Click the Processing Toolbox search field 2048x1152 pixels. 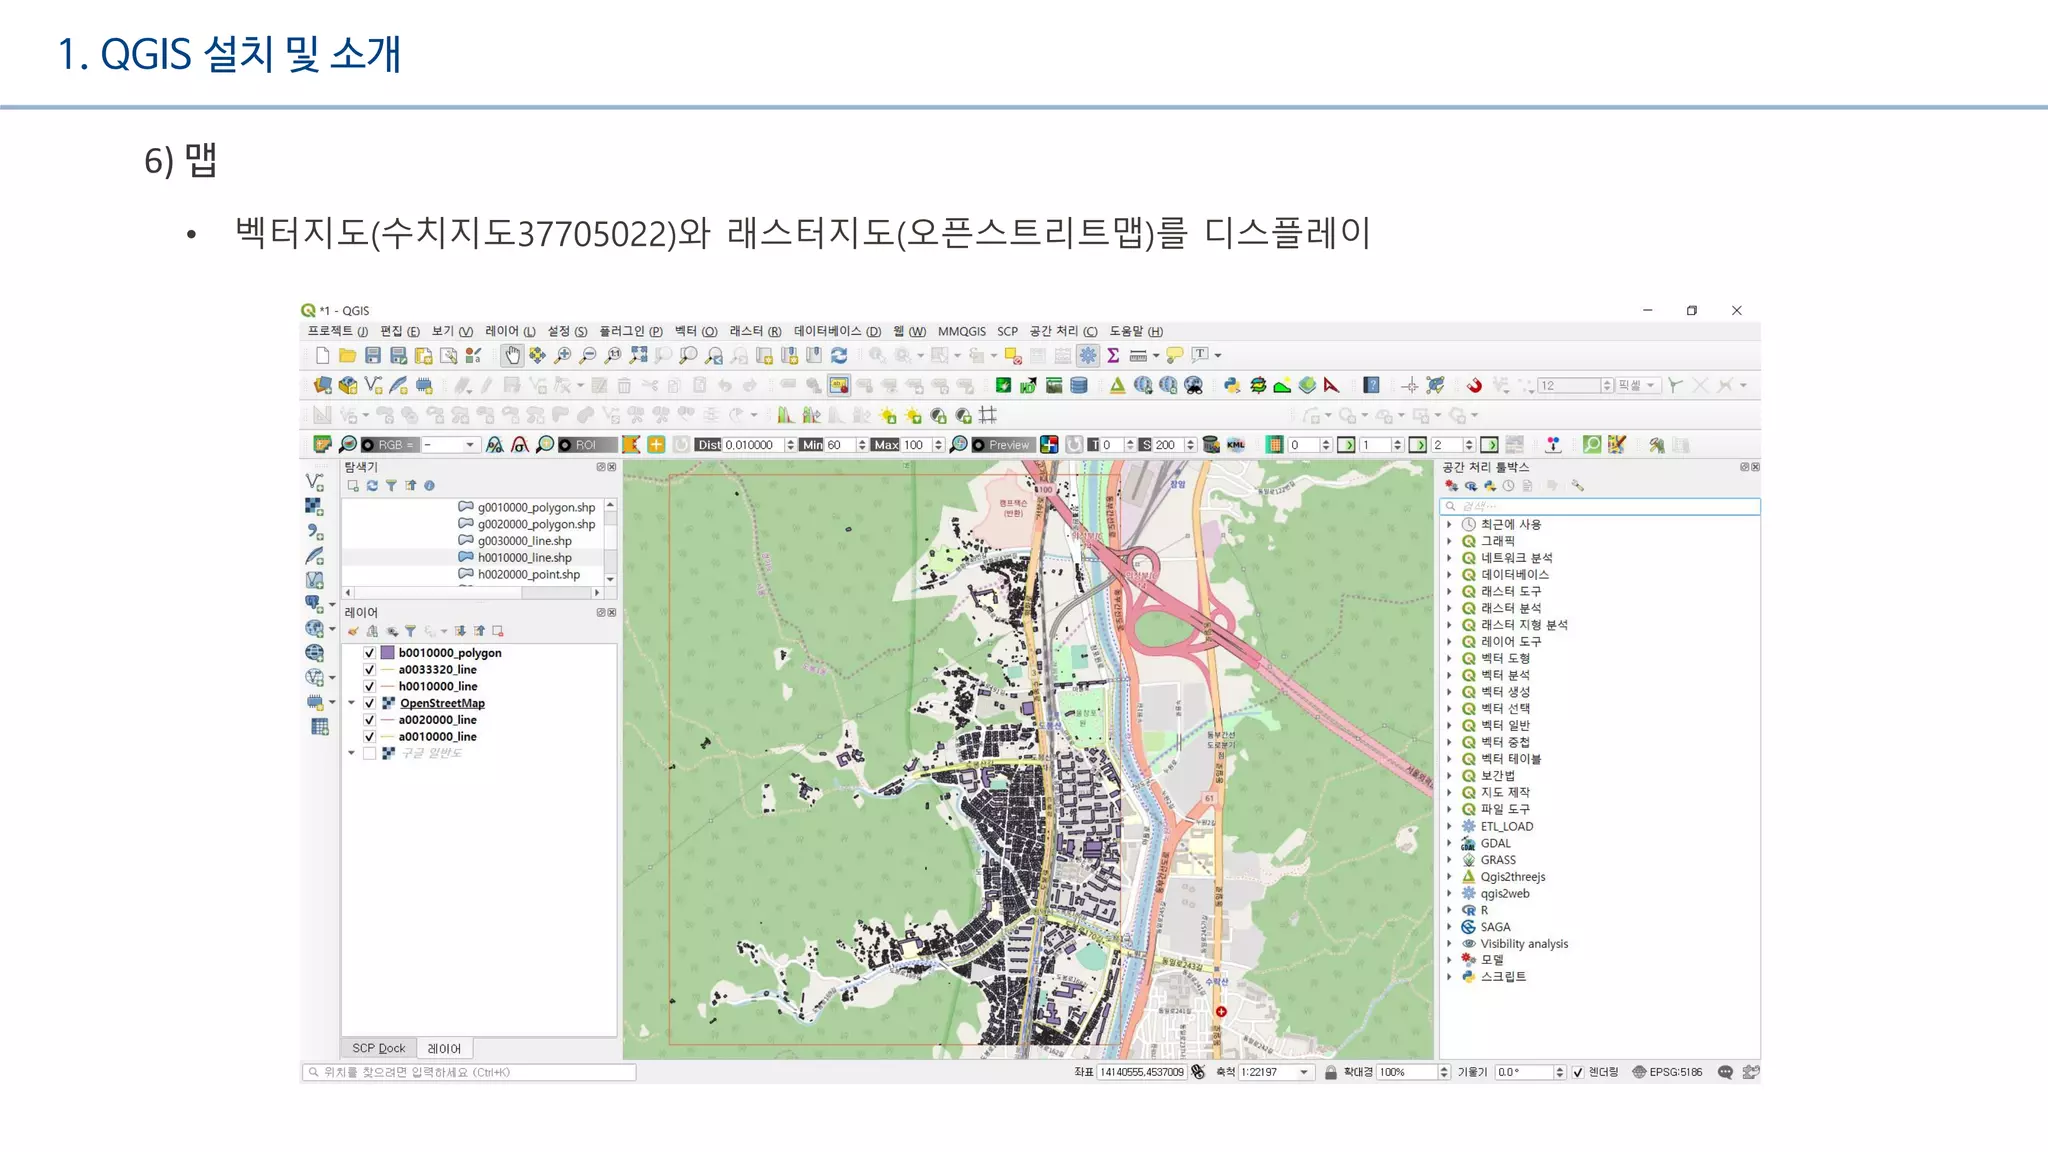1600,506
